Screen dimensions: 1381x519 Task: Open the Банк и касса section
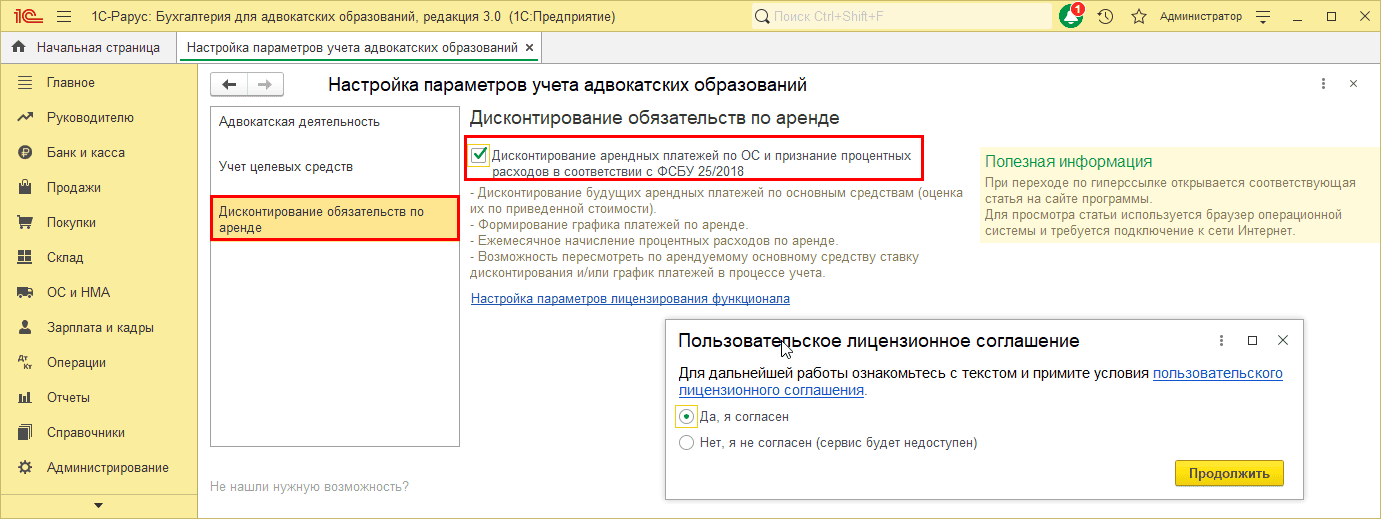coord(85,153)
